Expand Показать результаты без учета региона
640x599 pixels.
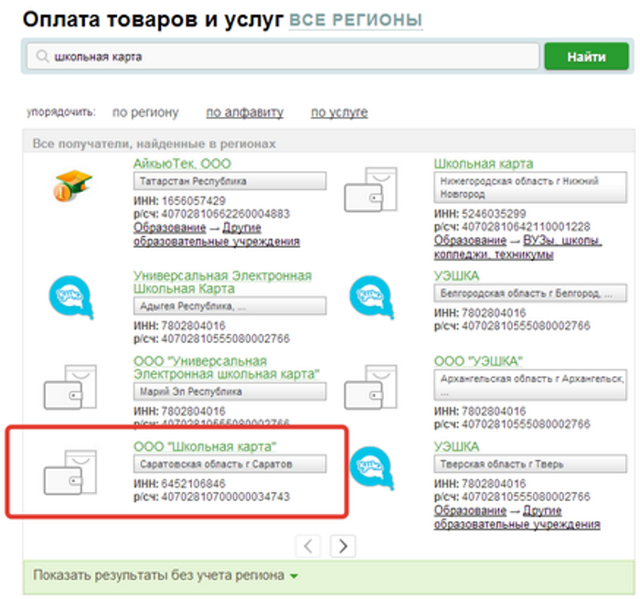click(165, 575)
